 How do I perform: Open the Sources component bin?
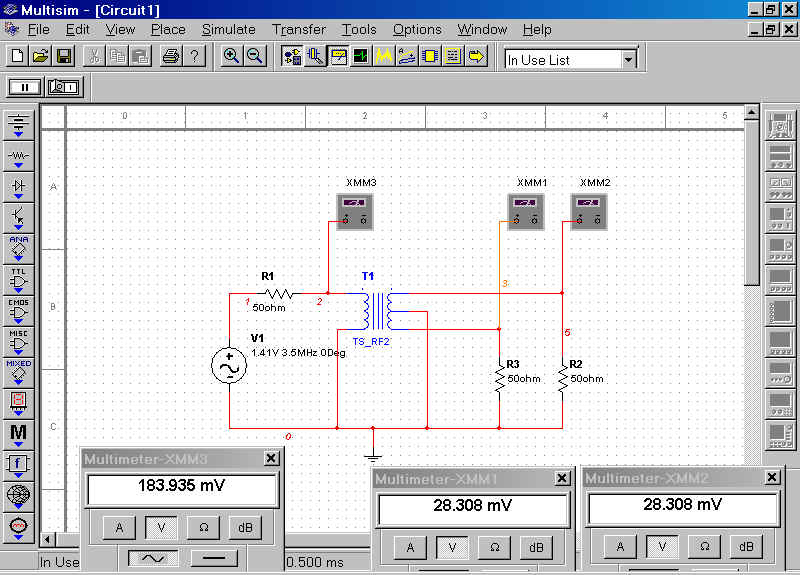click(19, 126)
